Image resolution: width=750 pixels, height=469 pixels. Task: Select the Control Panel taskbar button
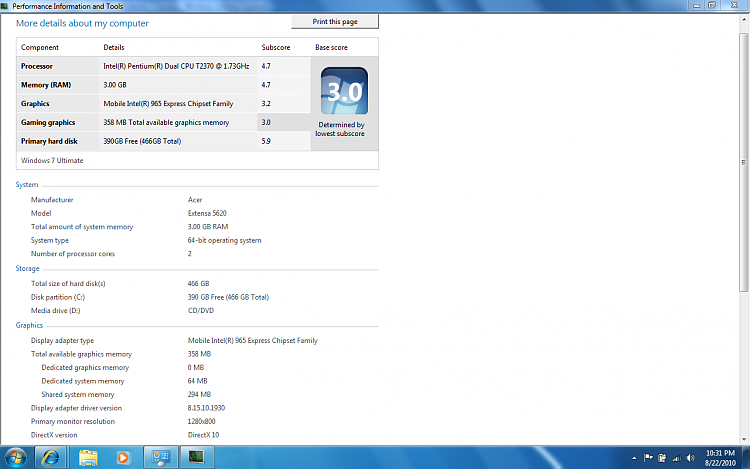[161, 458]
